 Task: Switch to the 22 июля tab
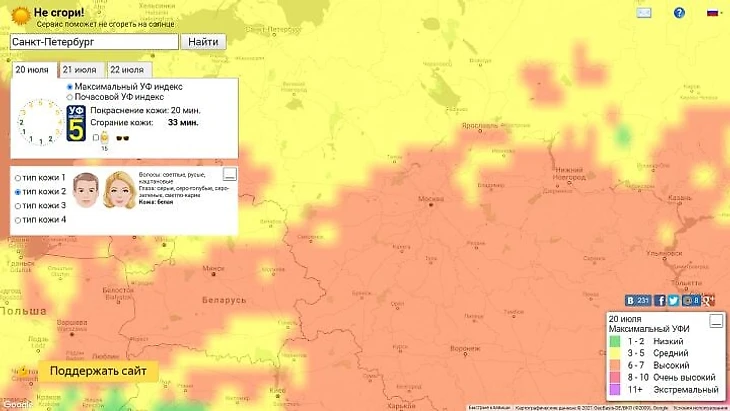click(128, 70)
